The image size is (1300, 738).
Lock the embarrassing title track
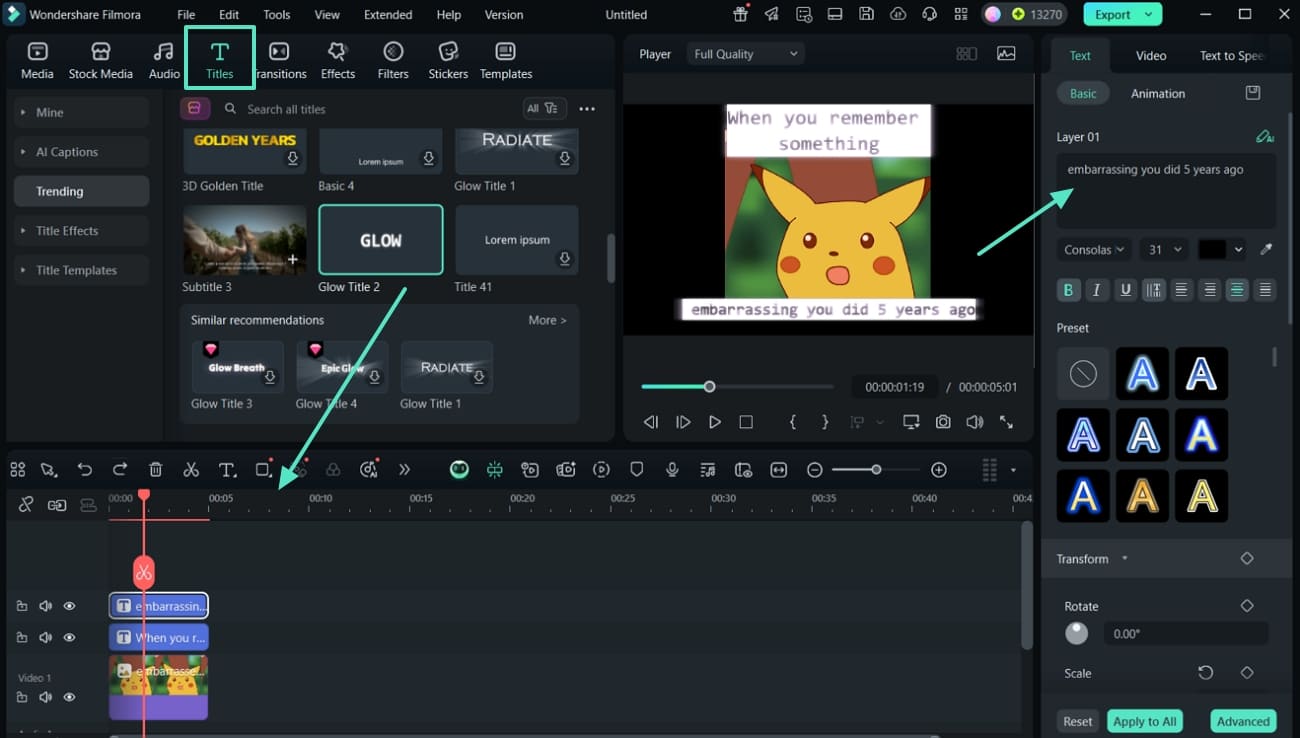click(21, 606)
